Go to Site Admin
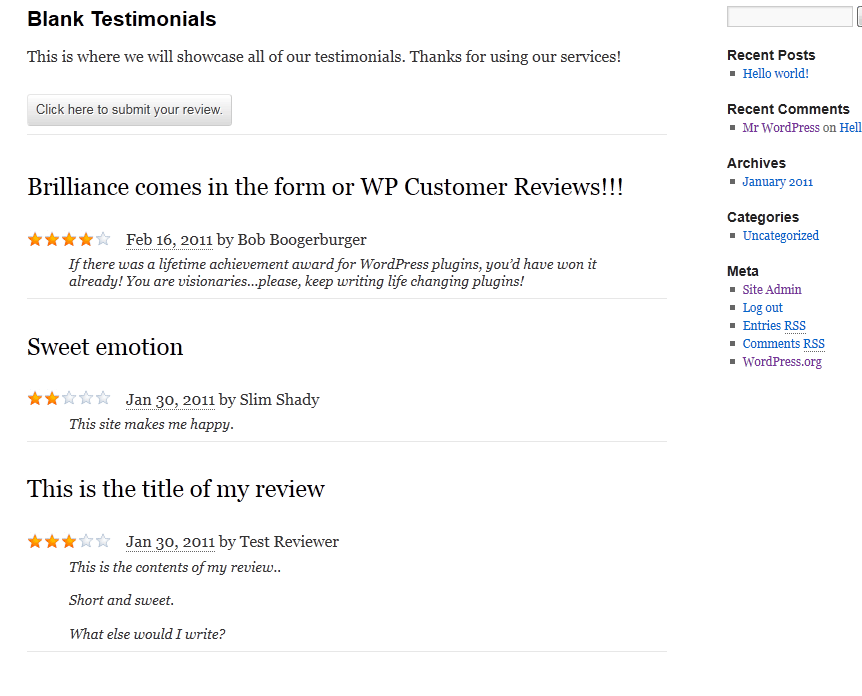Screen dimensions: 862x696 [772, 290]
